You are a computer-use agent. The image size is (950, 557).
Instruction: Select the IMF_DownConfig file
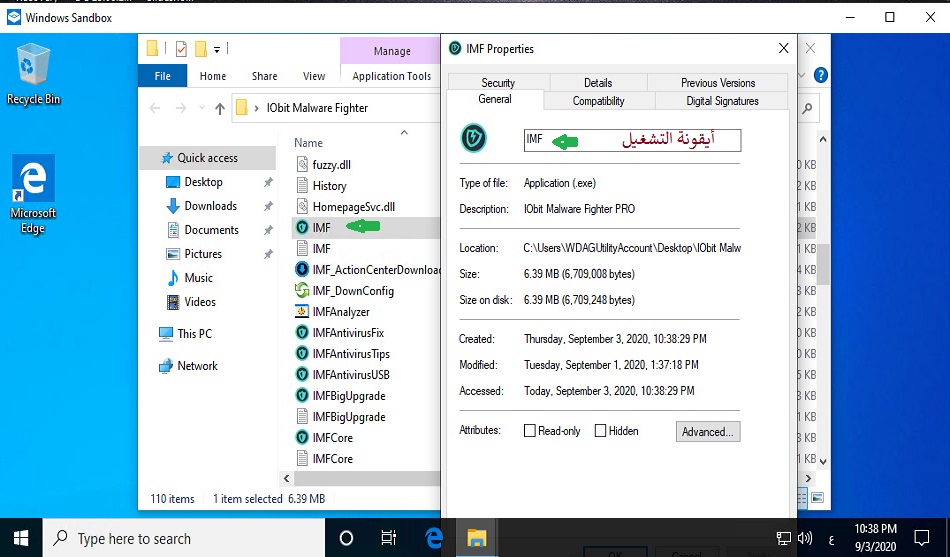tap(353, 291)
